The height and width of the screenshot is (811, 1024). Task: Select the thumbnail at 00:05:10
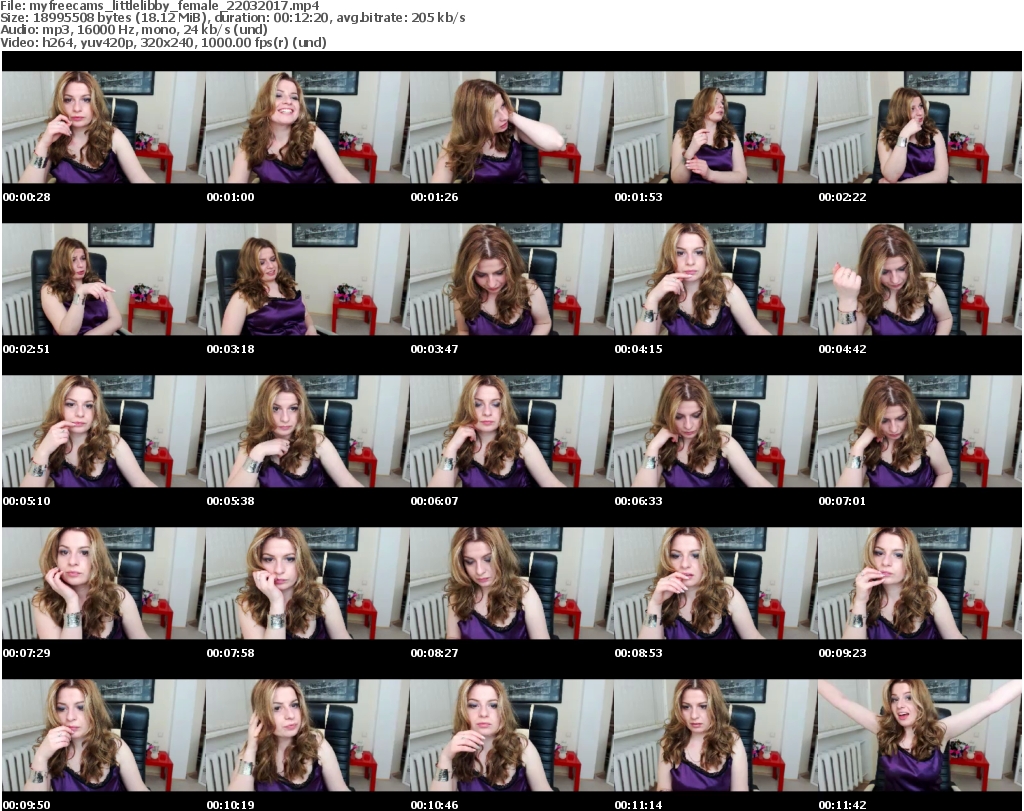(x=103, y=432)
